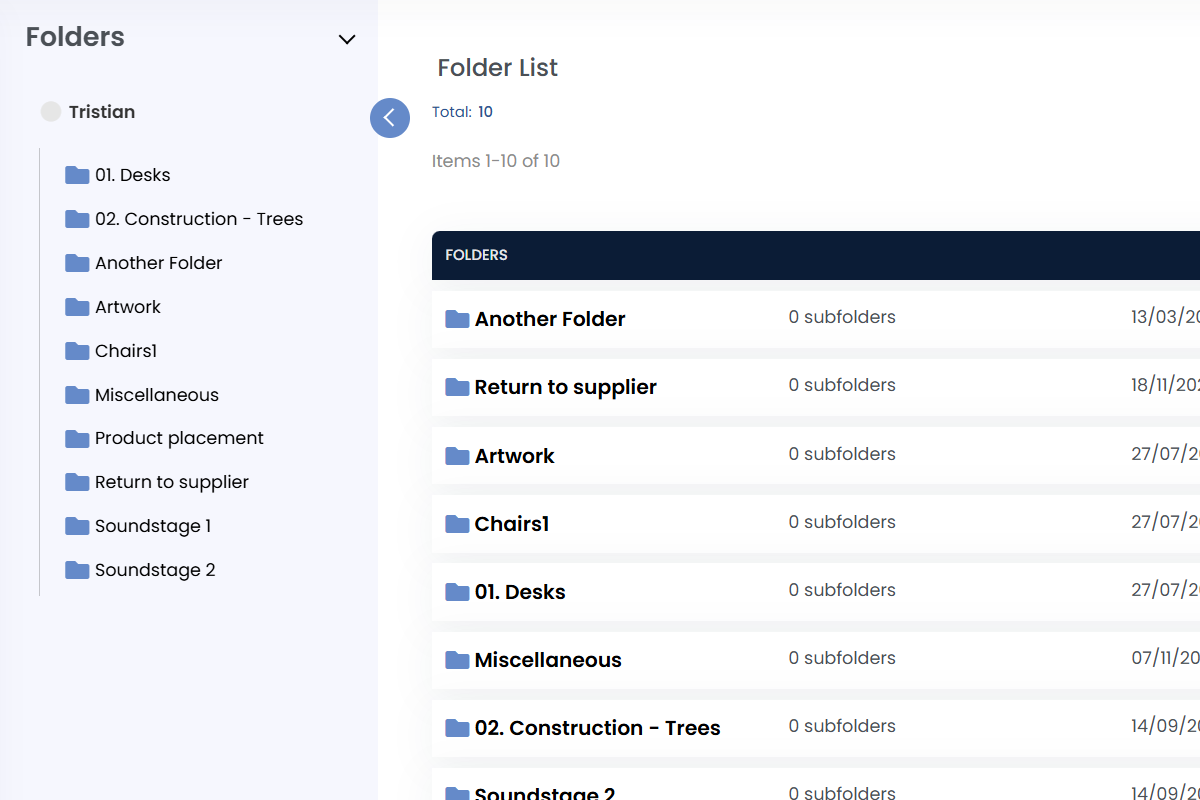1200x800 pixels.
Task: Click folder icon for Artwork in sidebar
Action: (x=77, y=307)
